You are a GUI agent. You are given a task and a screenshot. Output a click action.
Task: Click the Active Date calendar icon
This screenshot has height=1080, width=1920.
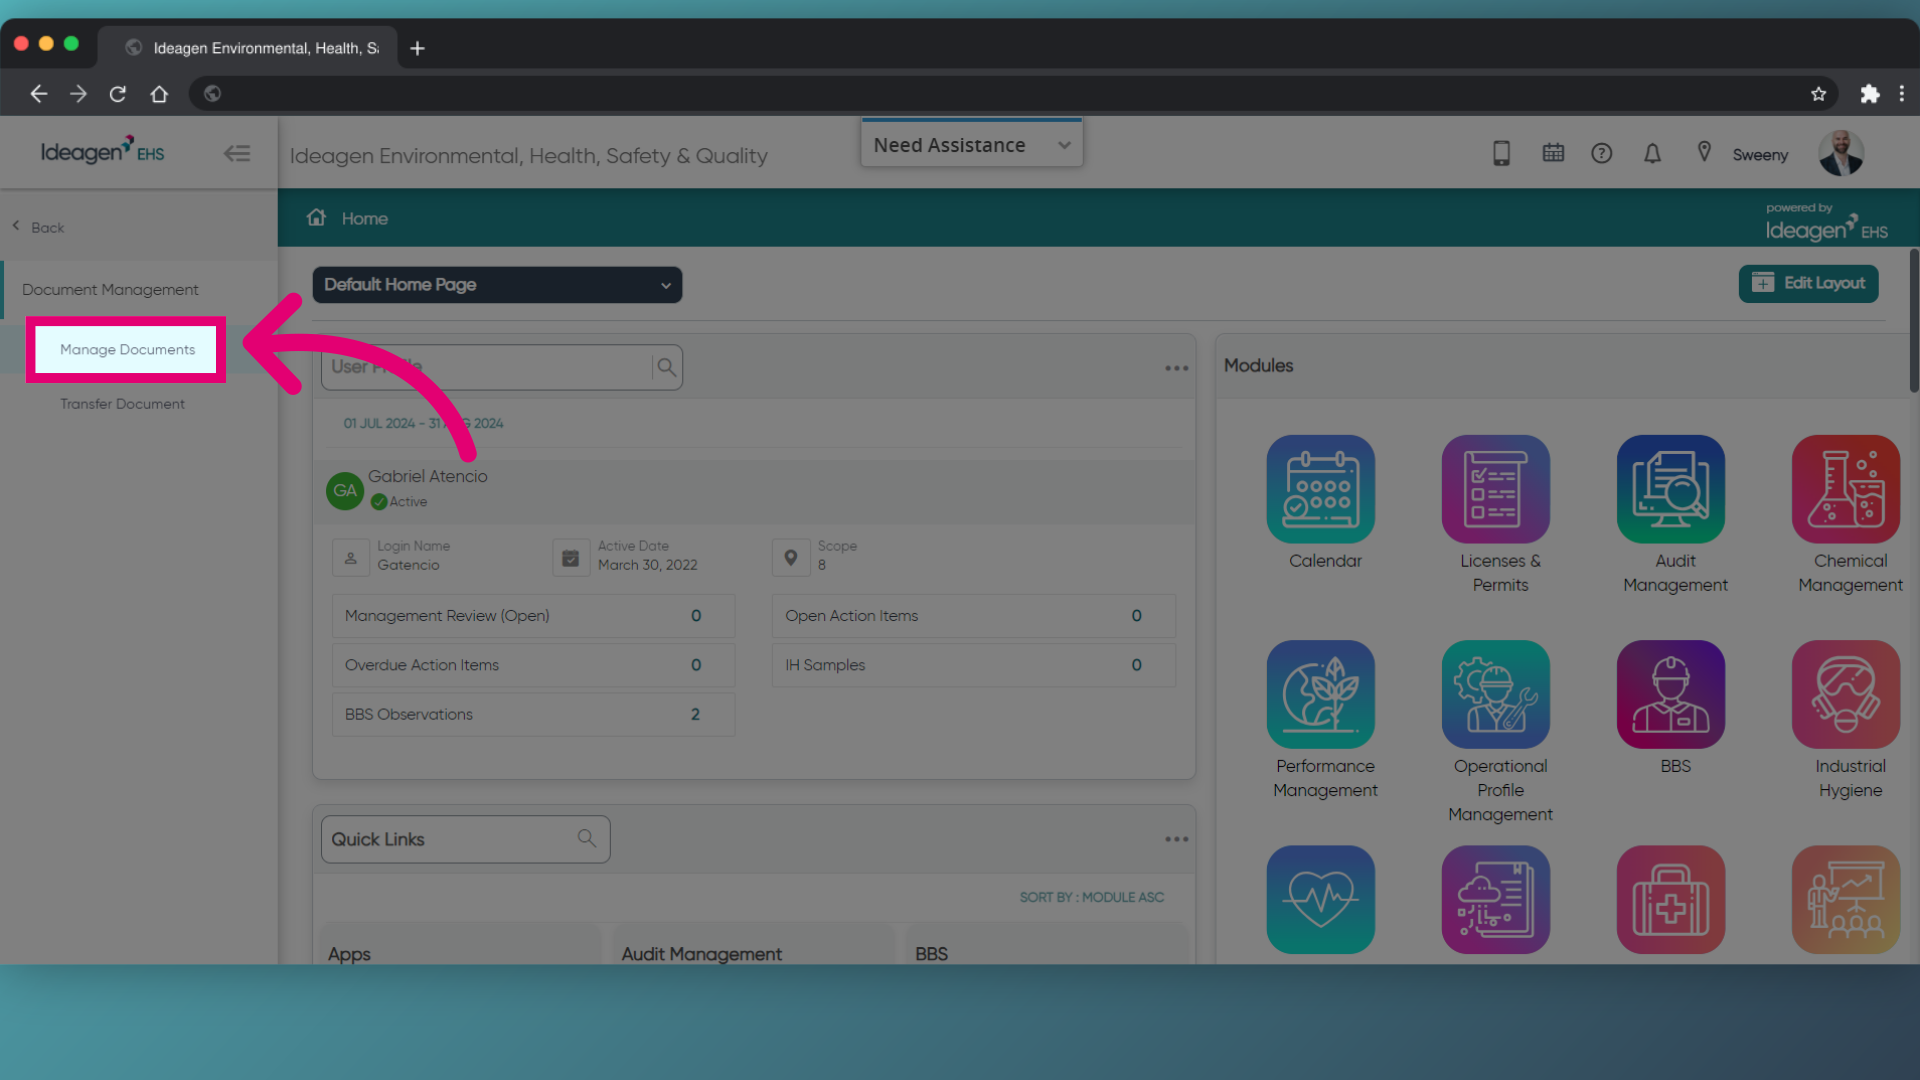pos(570,558)
